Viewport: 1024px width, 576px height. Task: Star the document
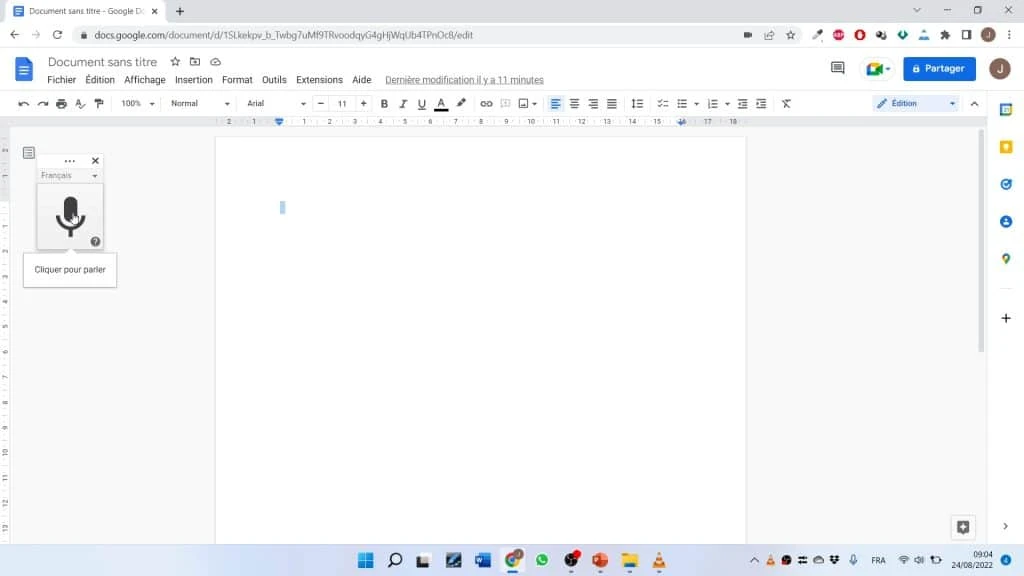(x=175, y=62)
